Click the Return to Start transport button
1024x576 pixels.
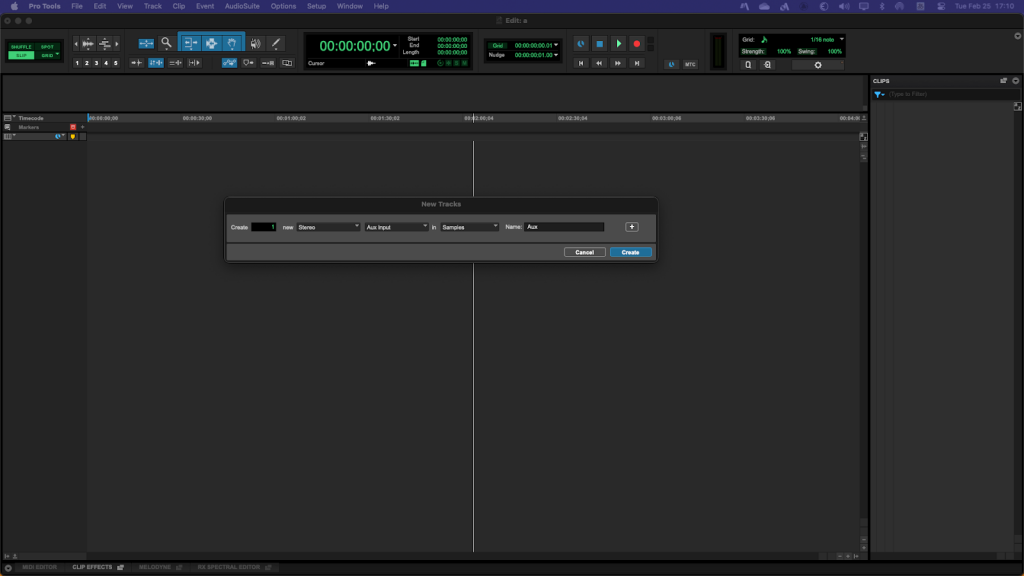pos(581,63)
